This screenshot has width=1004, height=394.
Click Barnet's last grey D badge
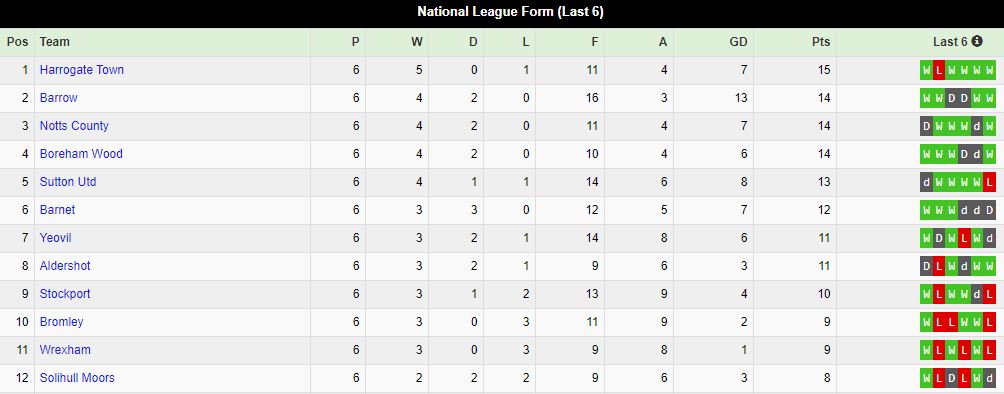tap(990, 210)
